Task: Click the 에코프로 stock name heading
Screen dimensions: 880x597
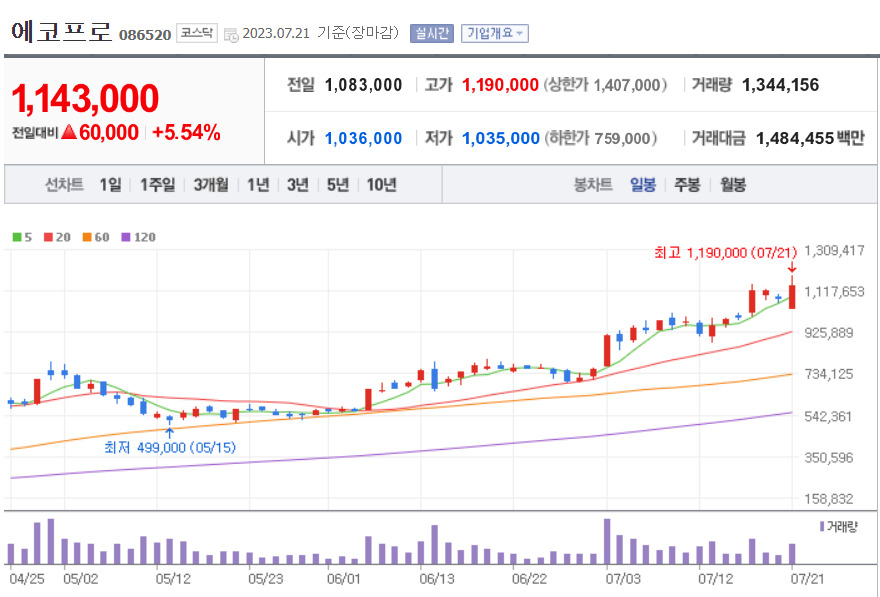Action: click(62, 32)
